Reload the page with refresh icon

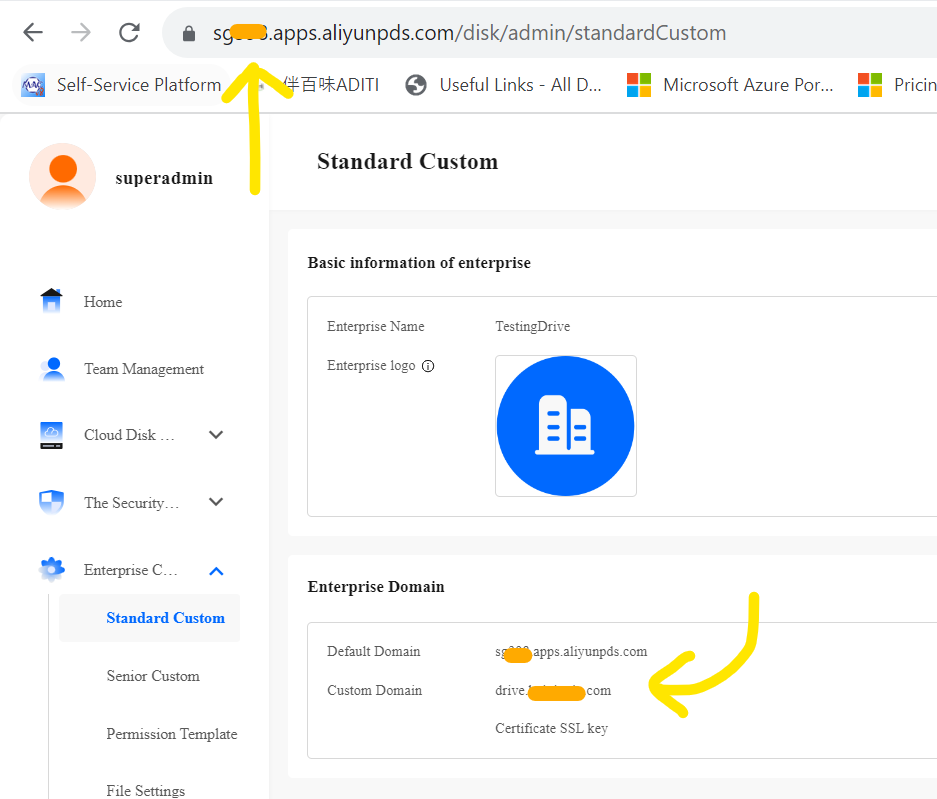[x=129, y=32]
